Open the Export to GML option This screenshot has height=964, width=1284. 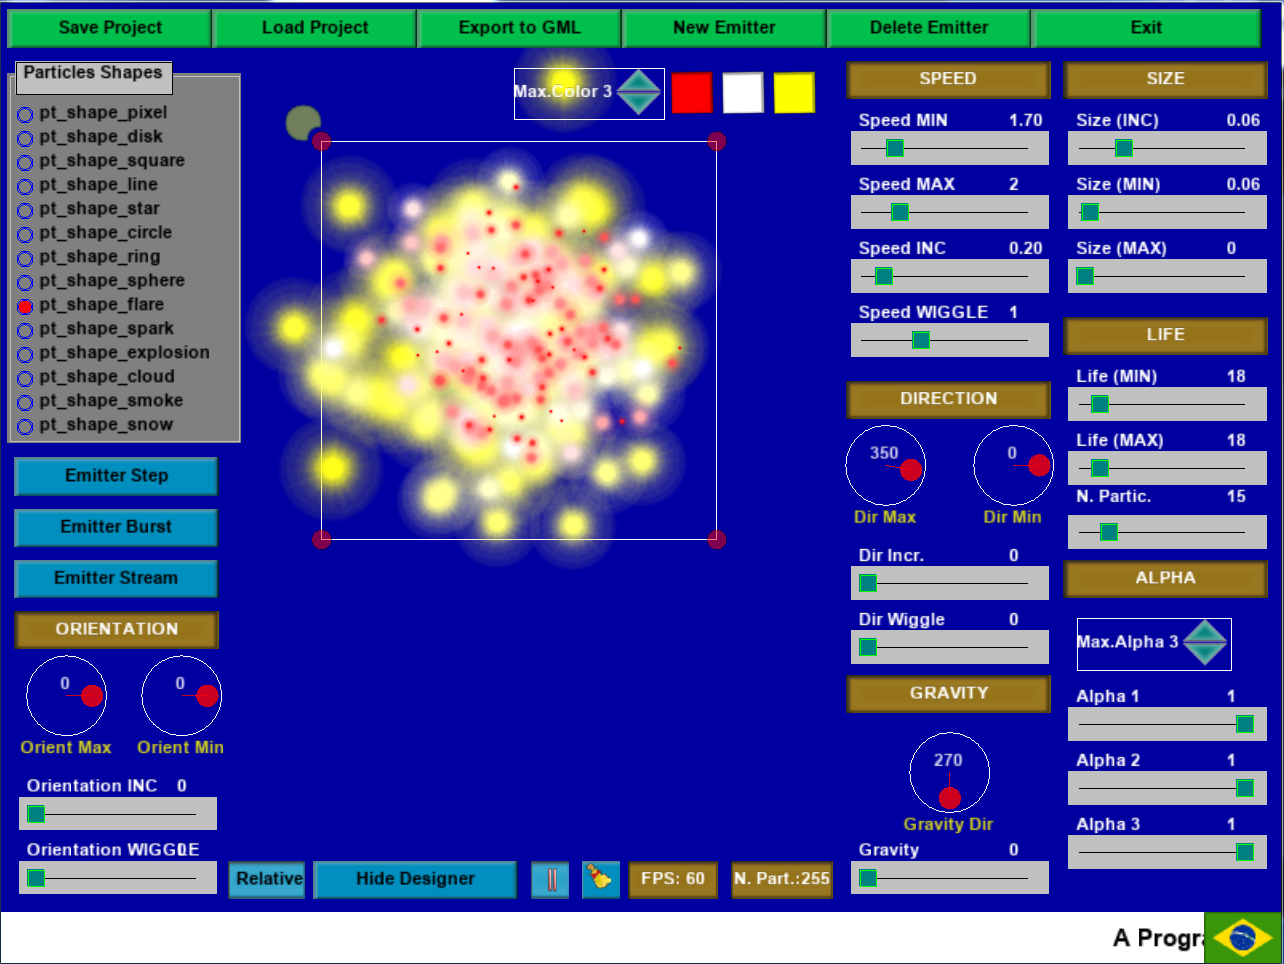click(519, 27)
